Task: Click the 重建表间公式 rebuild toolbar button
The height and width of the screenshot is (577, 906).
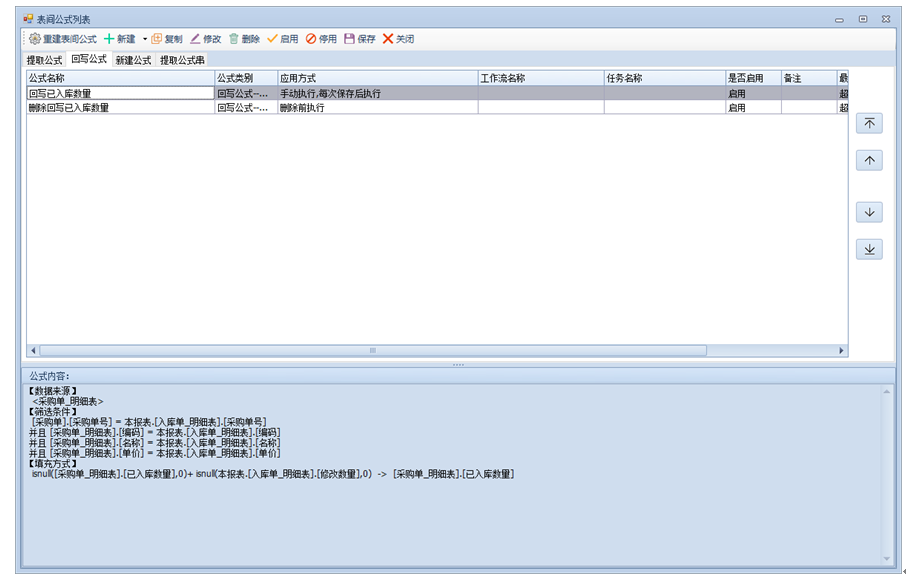Action: coord(62,39)
